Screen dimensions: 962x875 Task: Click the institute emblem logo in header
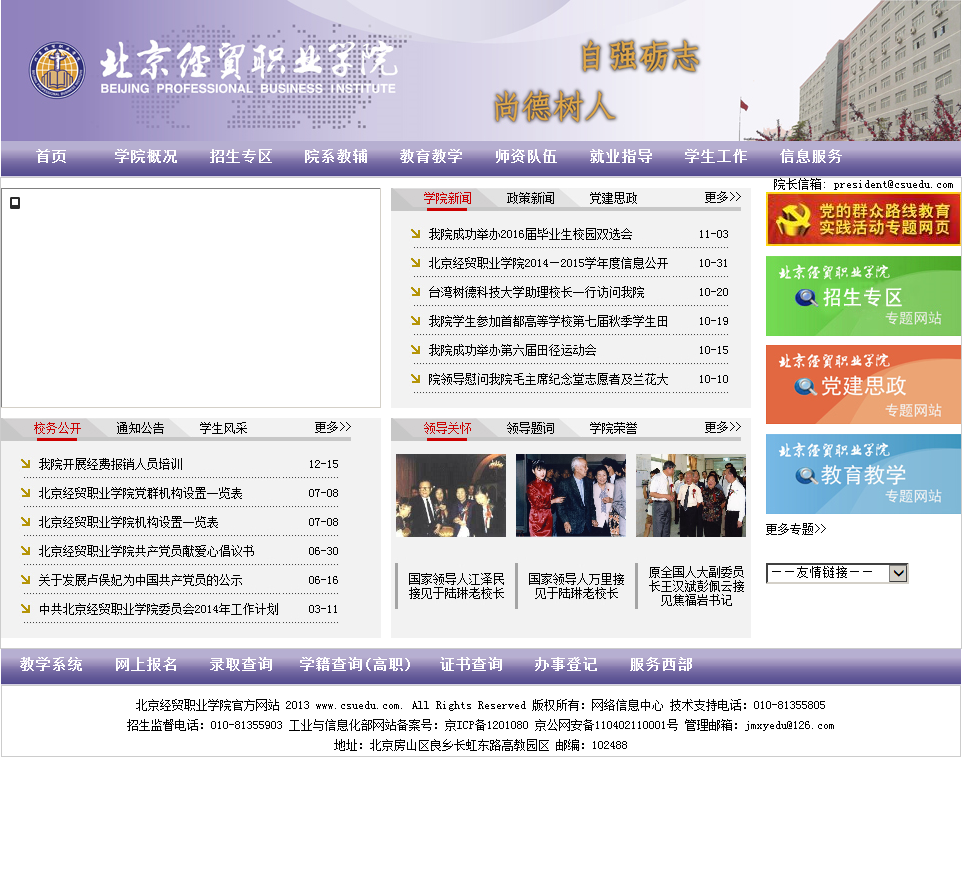(x=57, y=69)
